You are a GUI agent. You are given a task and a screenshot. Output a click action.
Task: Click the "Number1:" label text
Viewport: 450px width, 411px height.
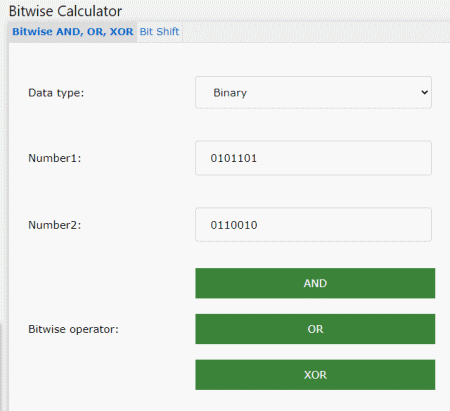[x=55, y=158]
